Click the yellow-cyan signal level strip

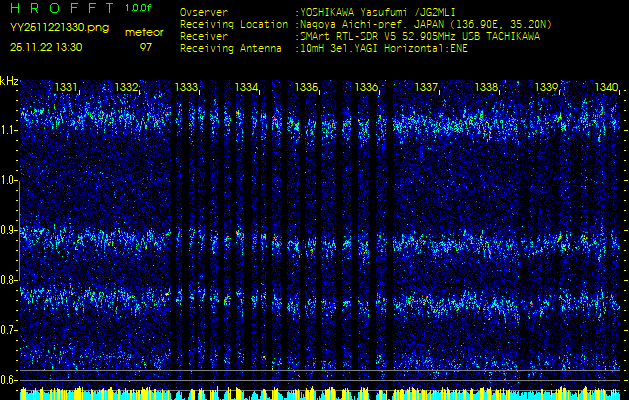pyautogui.click(x=314, y=393)
